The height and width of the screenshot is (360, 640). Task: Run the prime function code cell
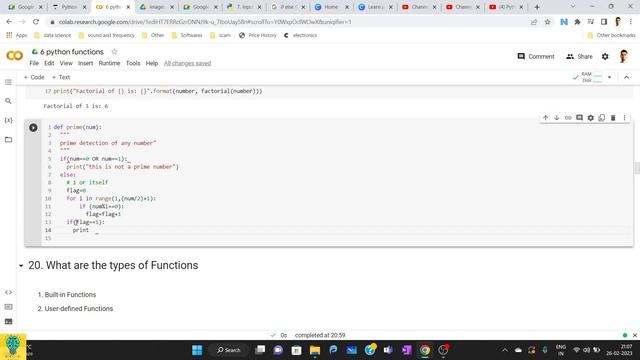pyautogui.click(x=33, y=128)
